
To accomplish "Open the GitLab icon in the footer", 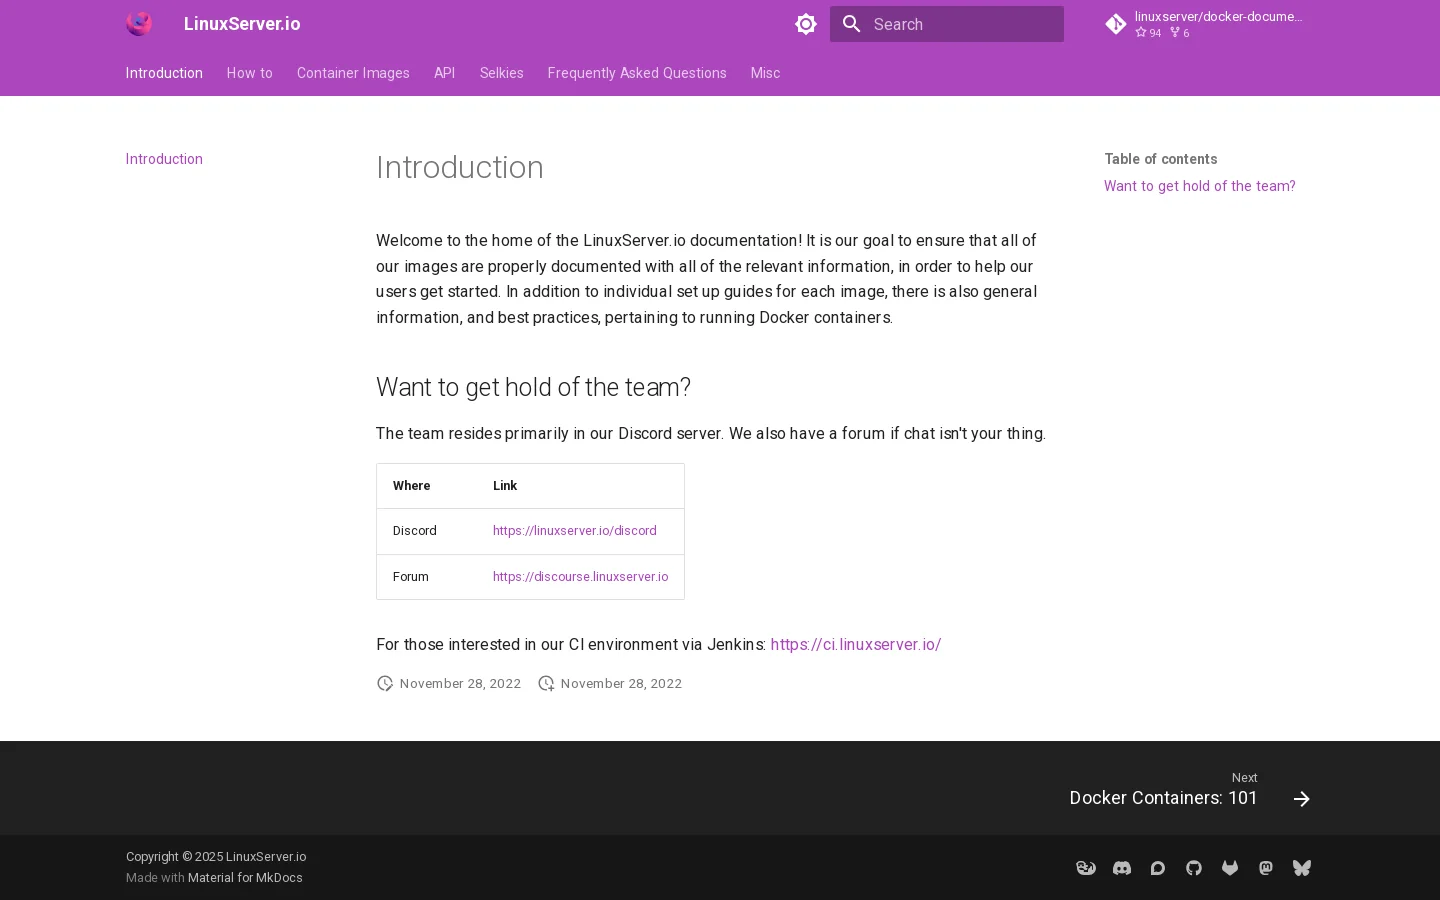I will click(1230, 868).
